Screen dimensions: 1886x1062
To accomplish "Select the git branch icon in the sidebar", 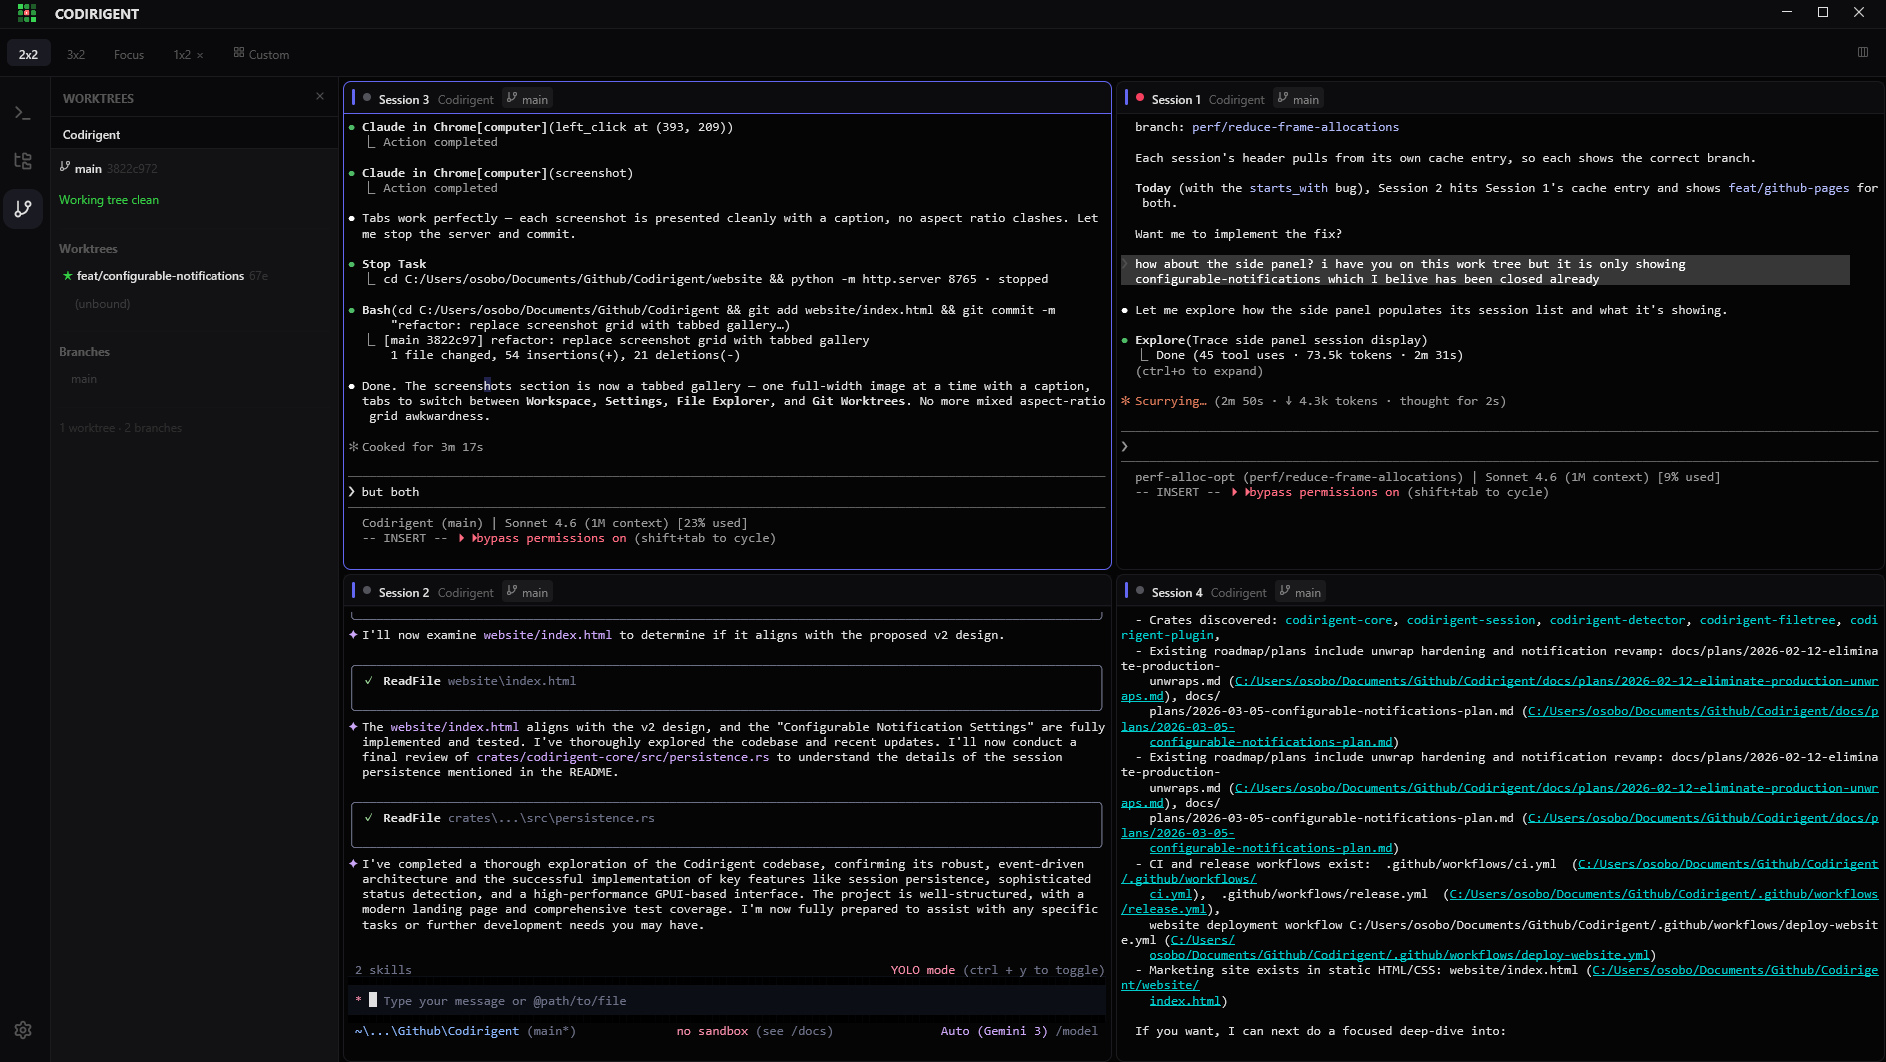I will point(22,209).
